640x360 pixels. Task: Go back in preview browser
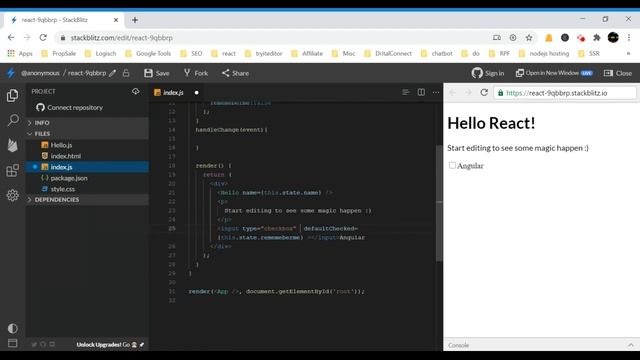[x=453, y=93]
